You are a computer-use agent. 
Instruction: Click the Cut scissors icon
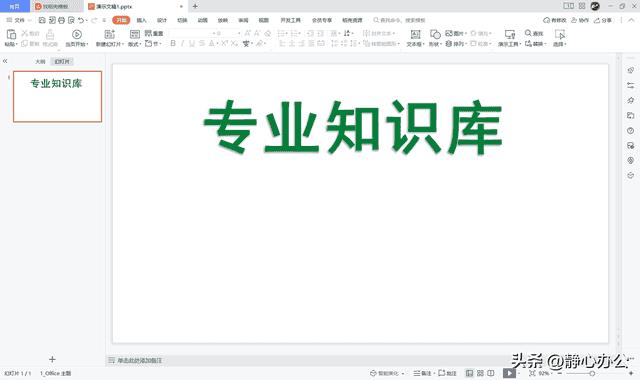tap(25, 33)
